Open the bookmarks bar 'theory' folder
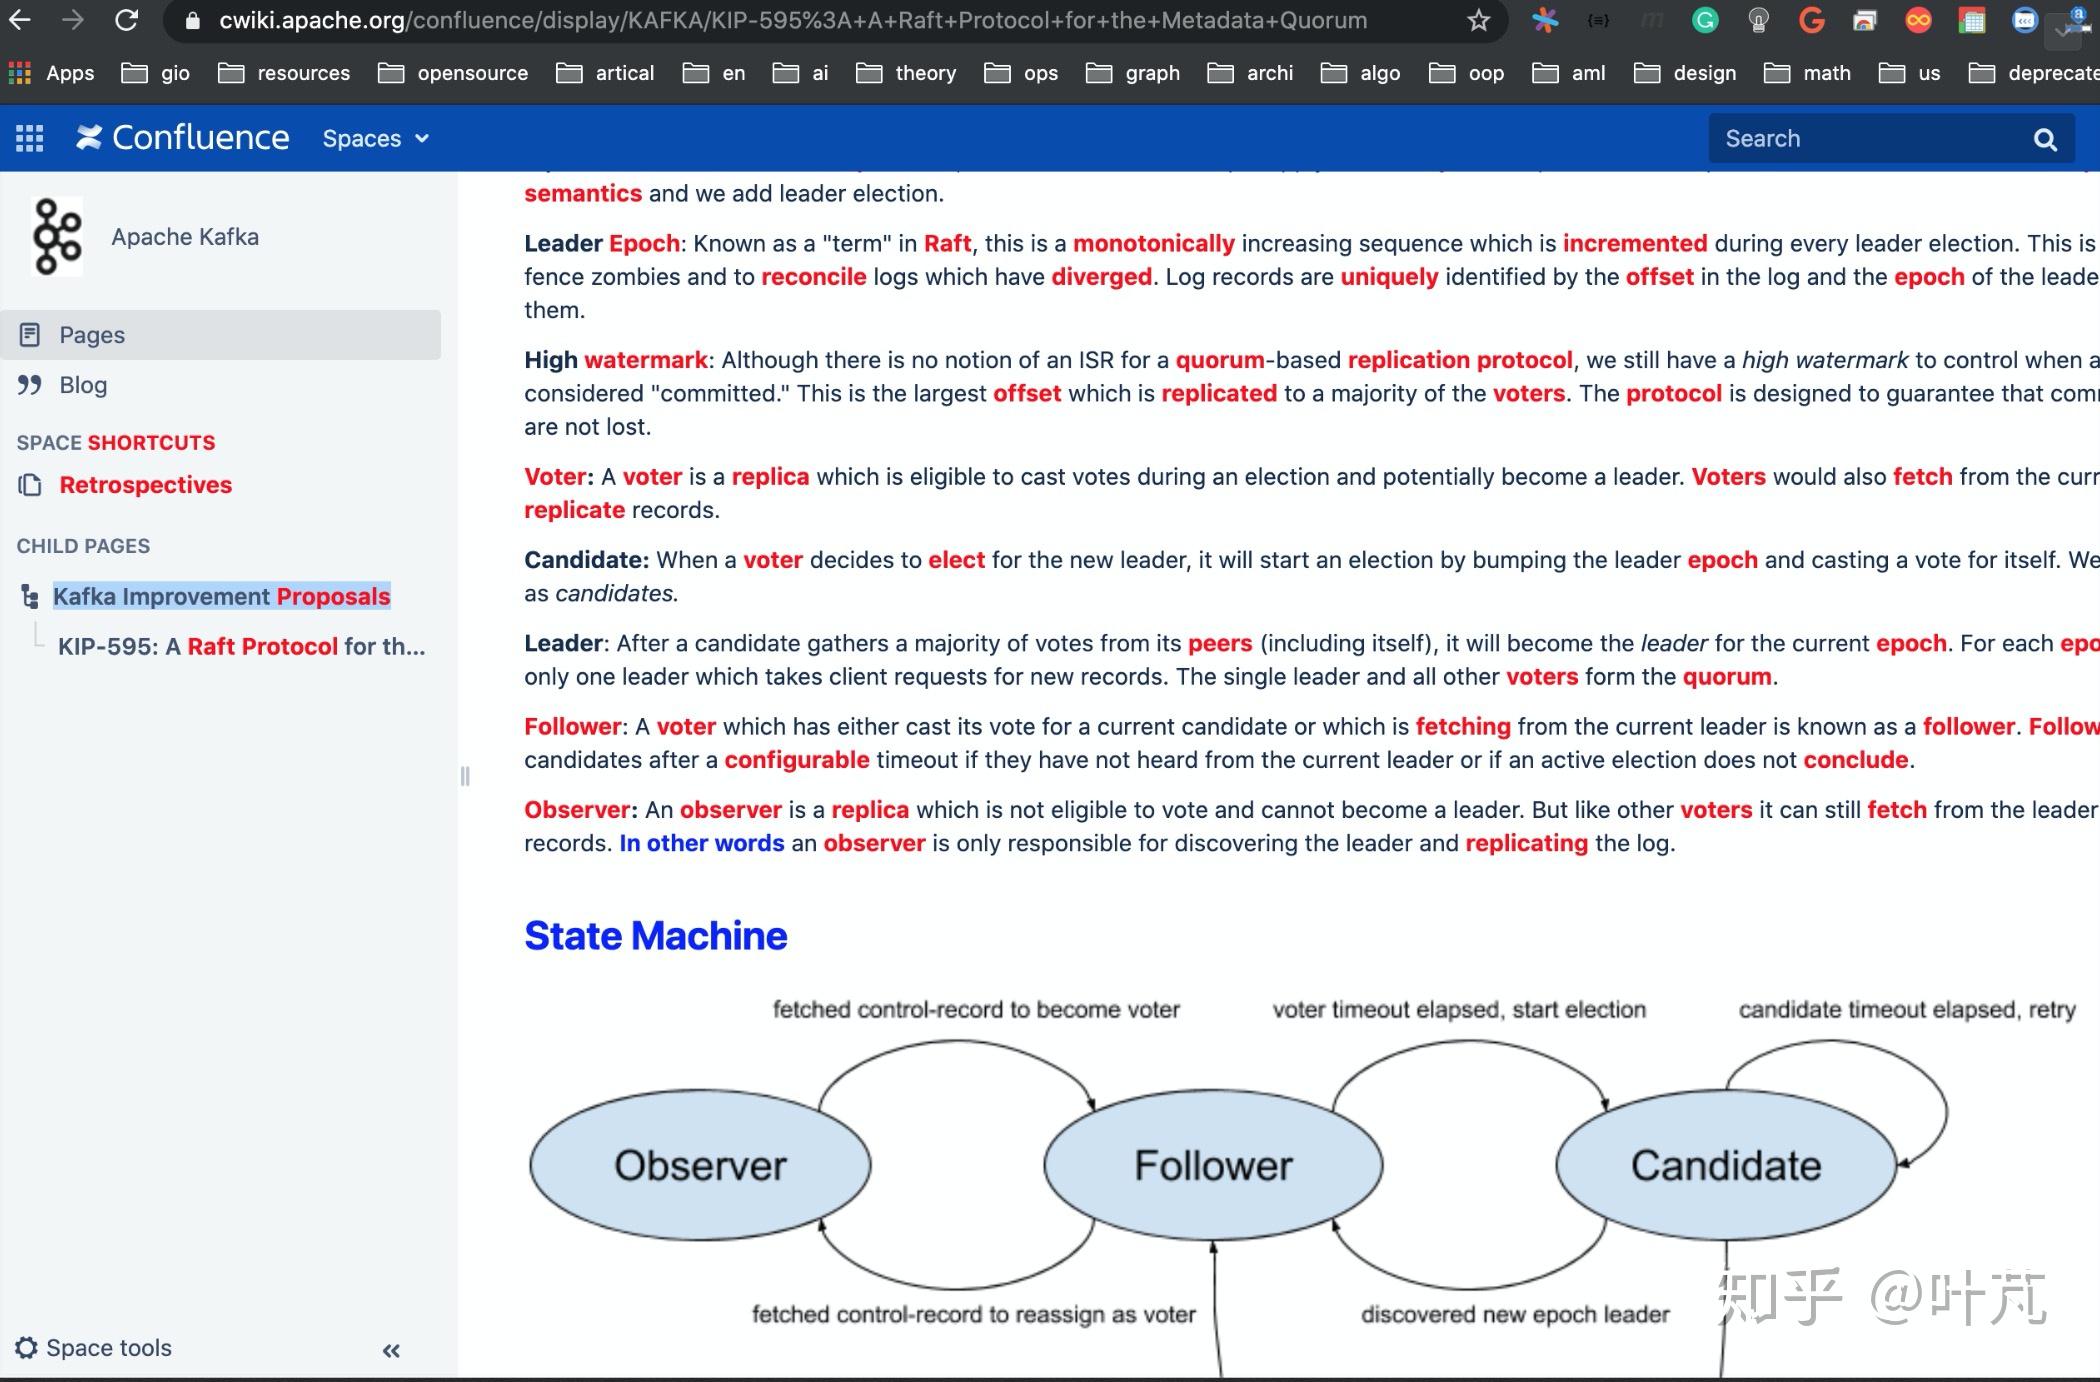The height and width of the screenshot is (1382, 2100). [925, 72]
